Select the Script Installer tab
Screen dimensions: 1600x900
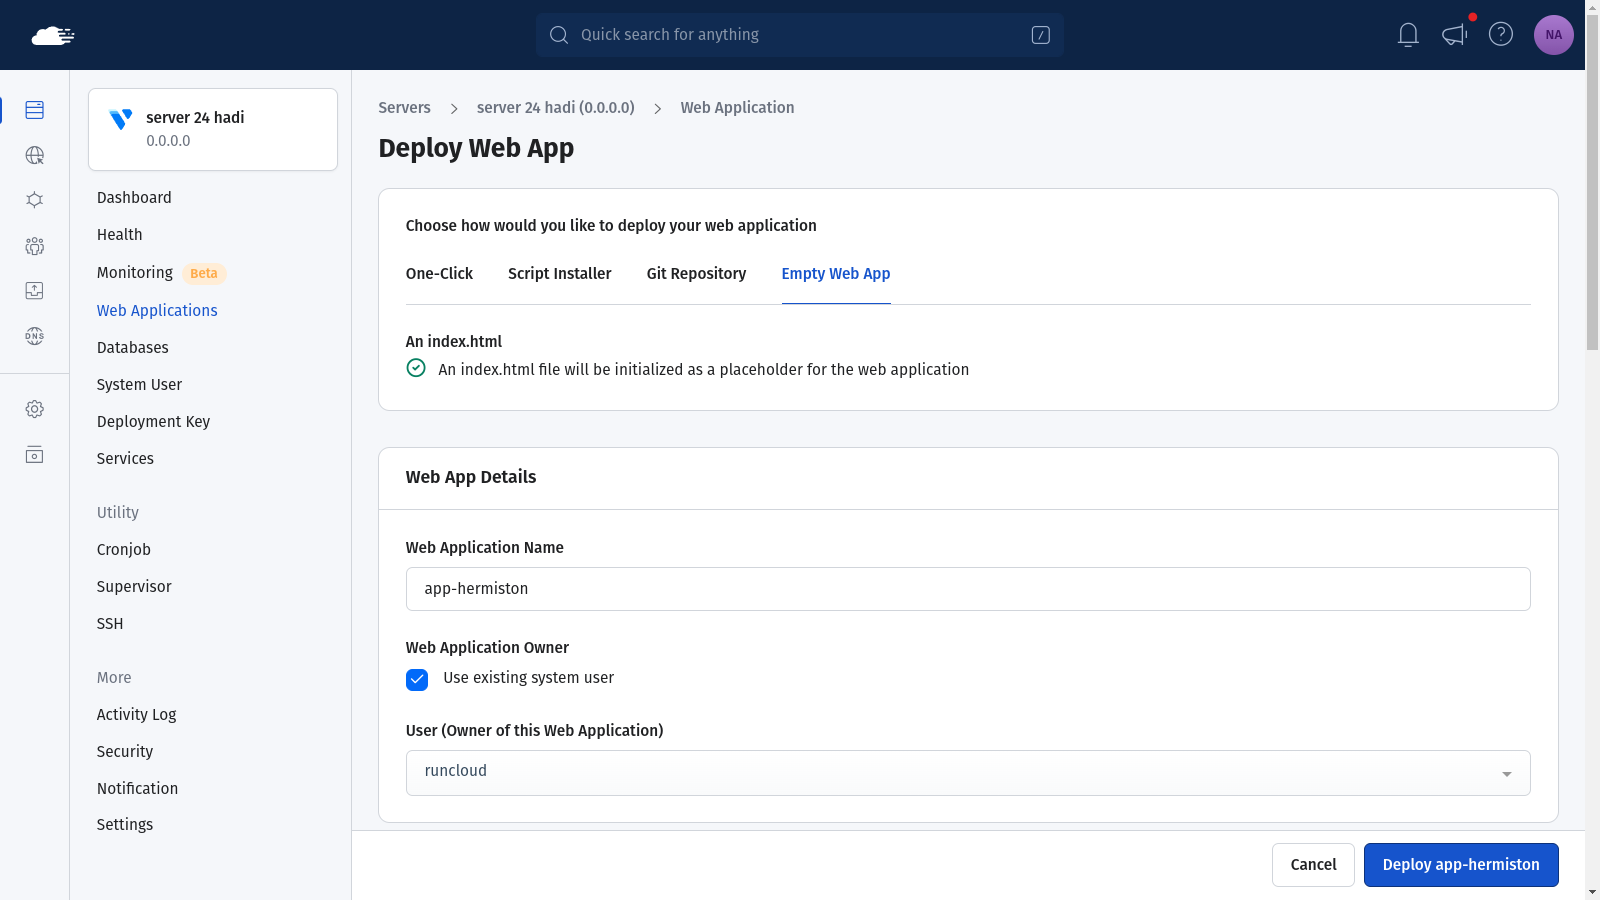pos(559,274)
